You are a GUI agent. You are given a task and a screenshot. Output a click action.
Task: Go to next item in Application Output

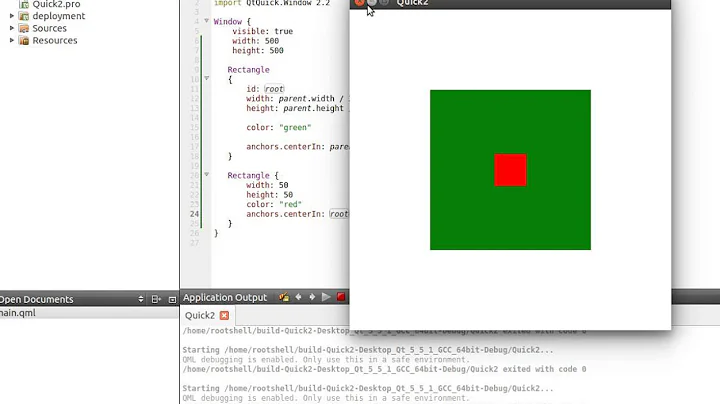pos(312,297)
